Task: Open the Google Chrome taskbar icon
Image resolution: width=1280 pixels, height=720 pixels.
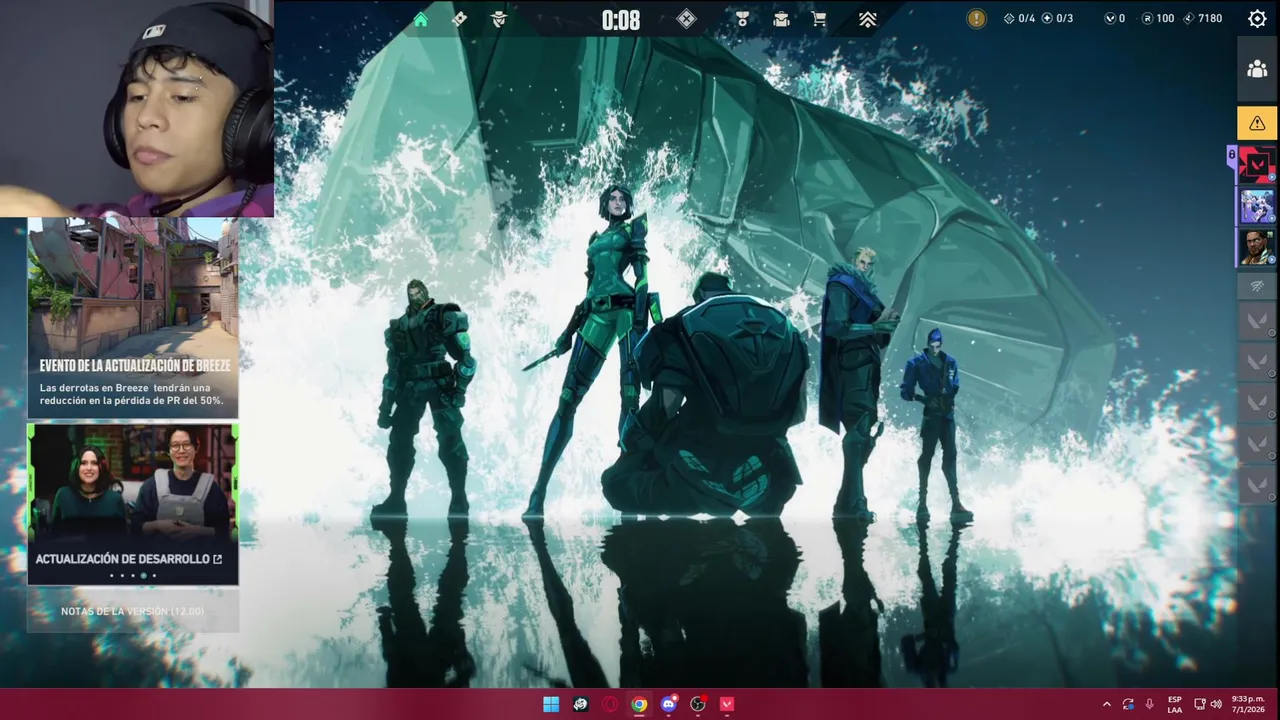Action: pyautogui.click(x=639, y=704)
